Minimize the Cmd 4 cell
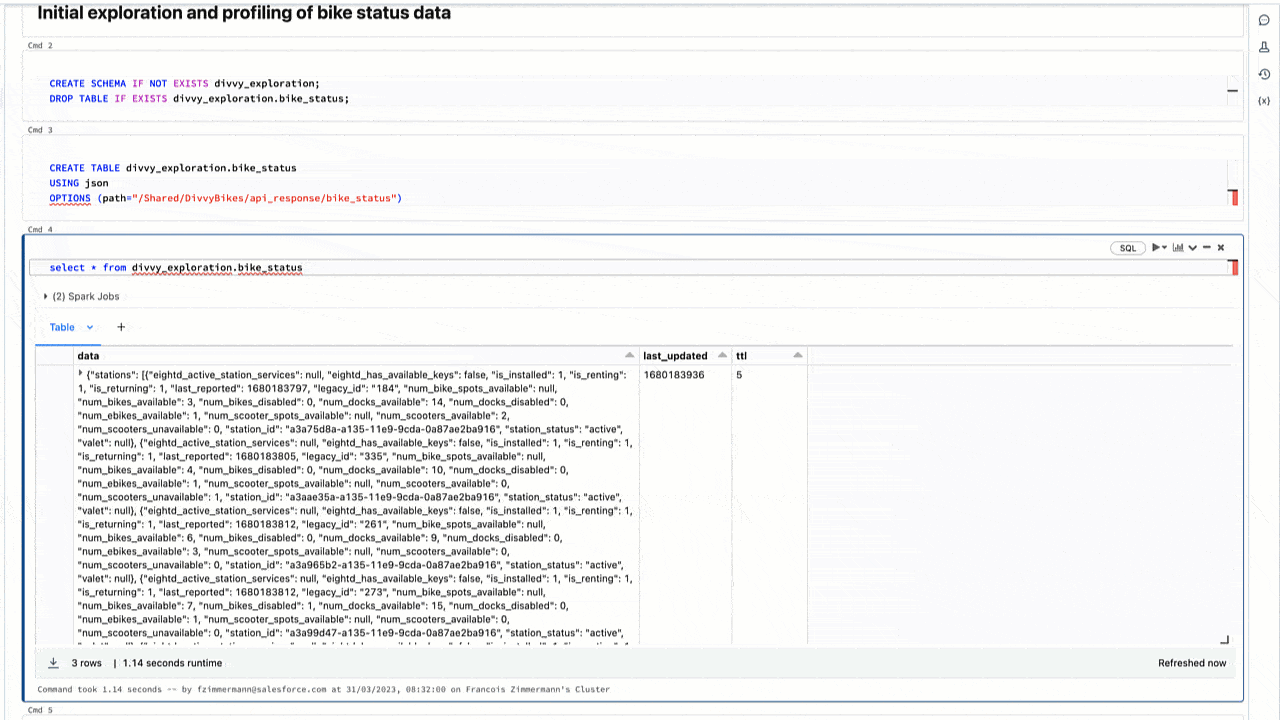 pos(1207,247)
